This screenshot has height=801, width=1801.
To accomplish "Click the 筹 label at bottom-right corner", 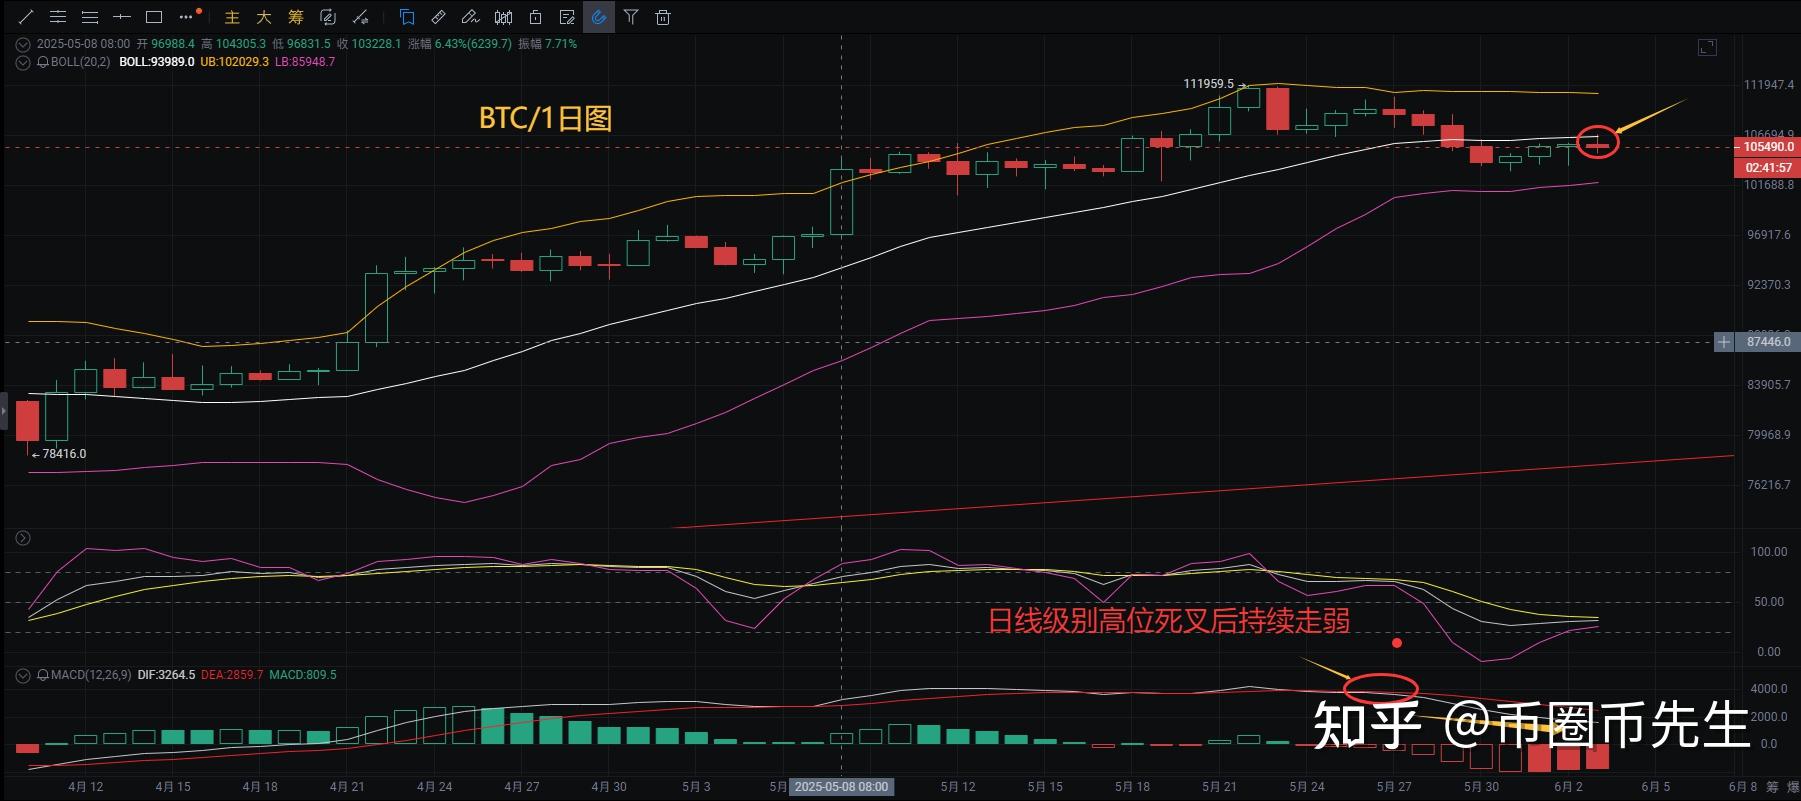I will click(1772, 787).
